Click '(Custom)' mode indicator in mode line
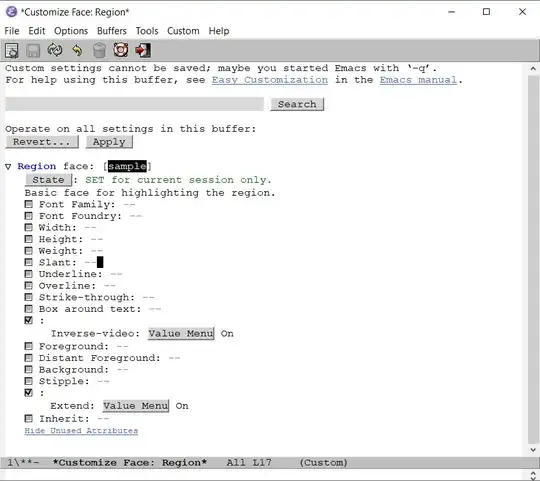The height and width of the screenshot is (481, 540). click(x=323, y=462)
